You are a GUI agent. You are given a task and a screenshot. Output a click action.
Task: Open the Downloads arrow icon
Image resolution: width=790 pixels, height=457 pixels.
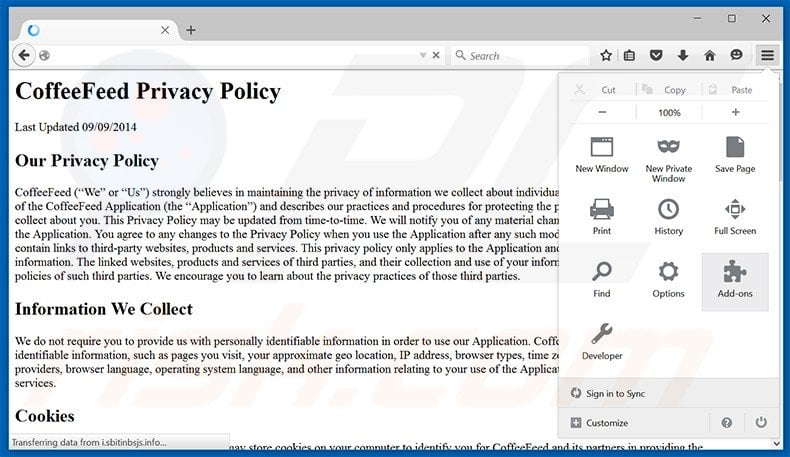[683, 55]
